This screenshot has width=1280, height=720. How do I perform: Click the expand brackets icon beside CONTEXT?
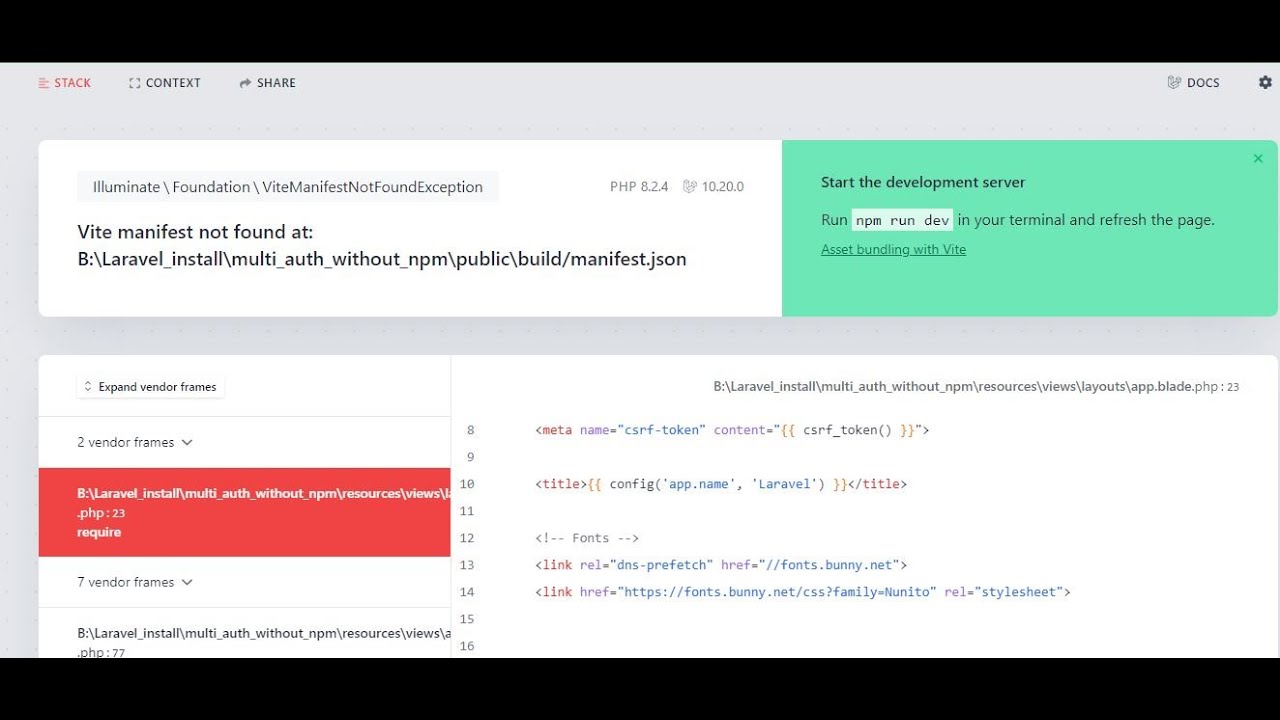pyautogui.click(x=134, y=83)
